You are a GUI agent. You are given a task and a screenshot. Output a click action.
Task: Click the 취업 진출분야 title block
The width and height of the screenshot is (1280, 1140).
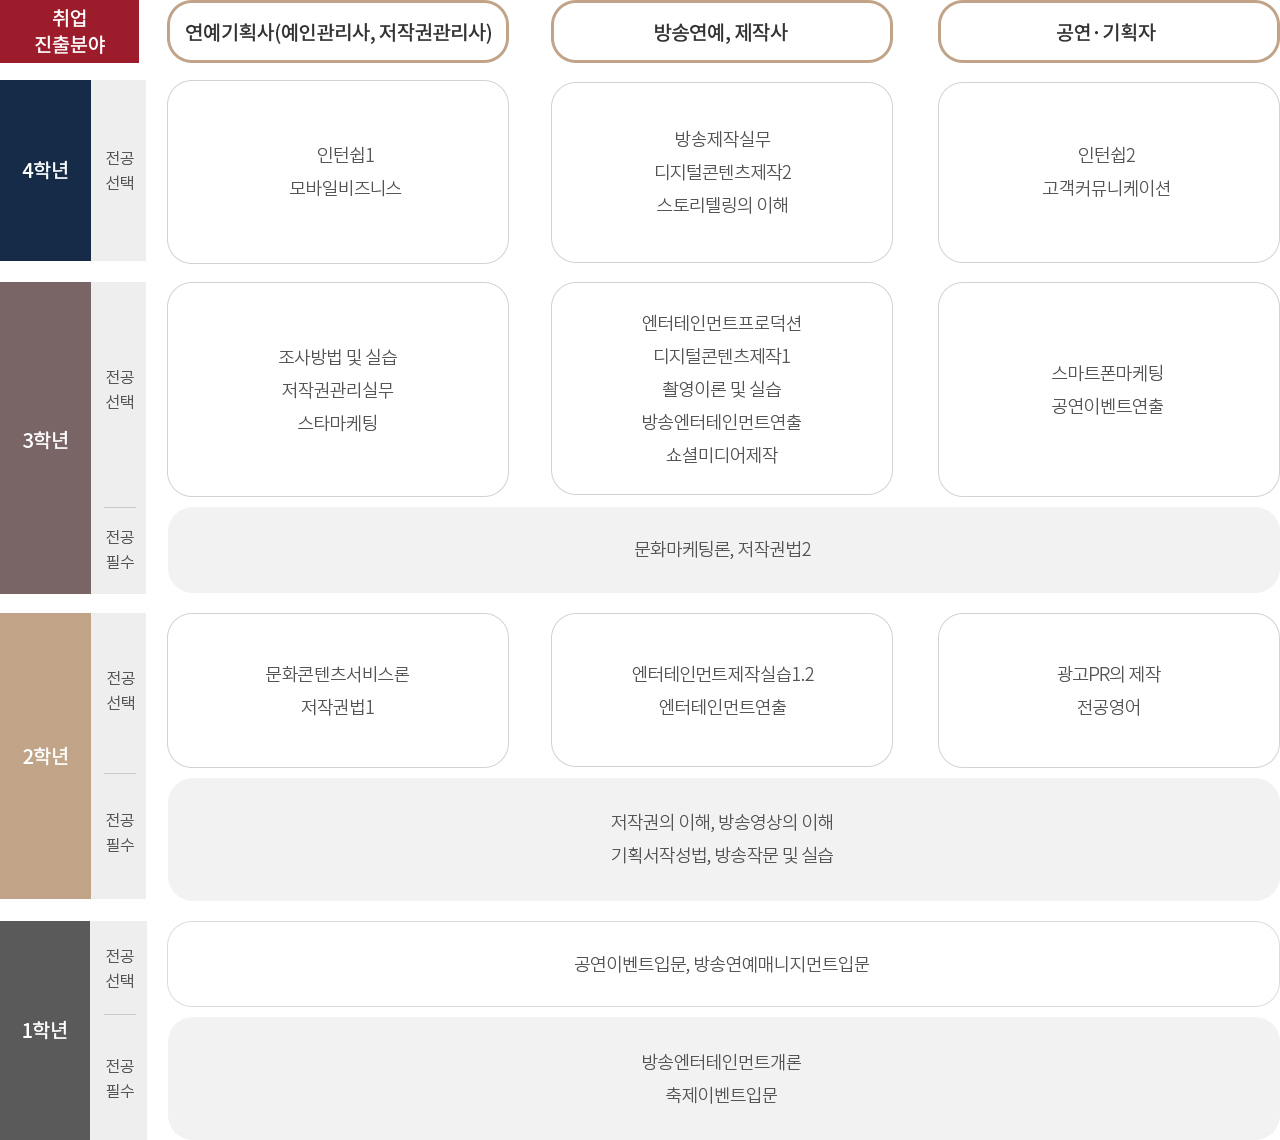69,31
